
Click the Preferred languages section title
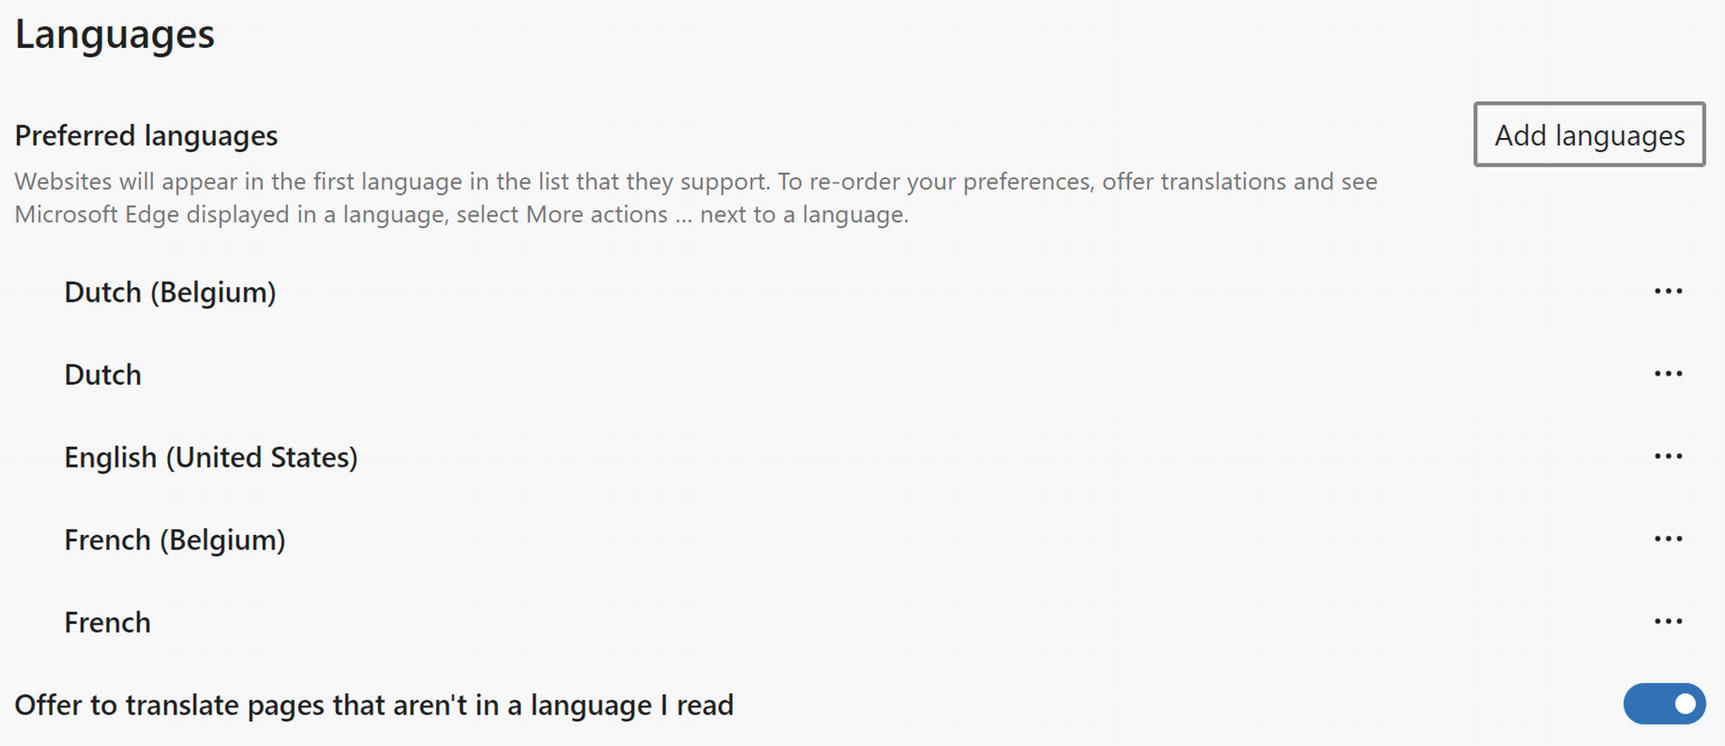146,136
